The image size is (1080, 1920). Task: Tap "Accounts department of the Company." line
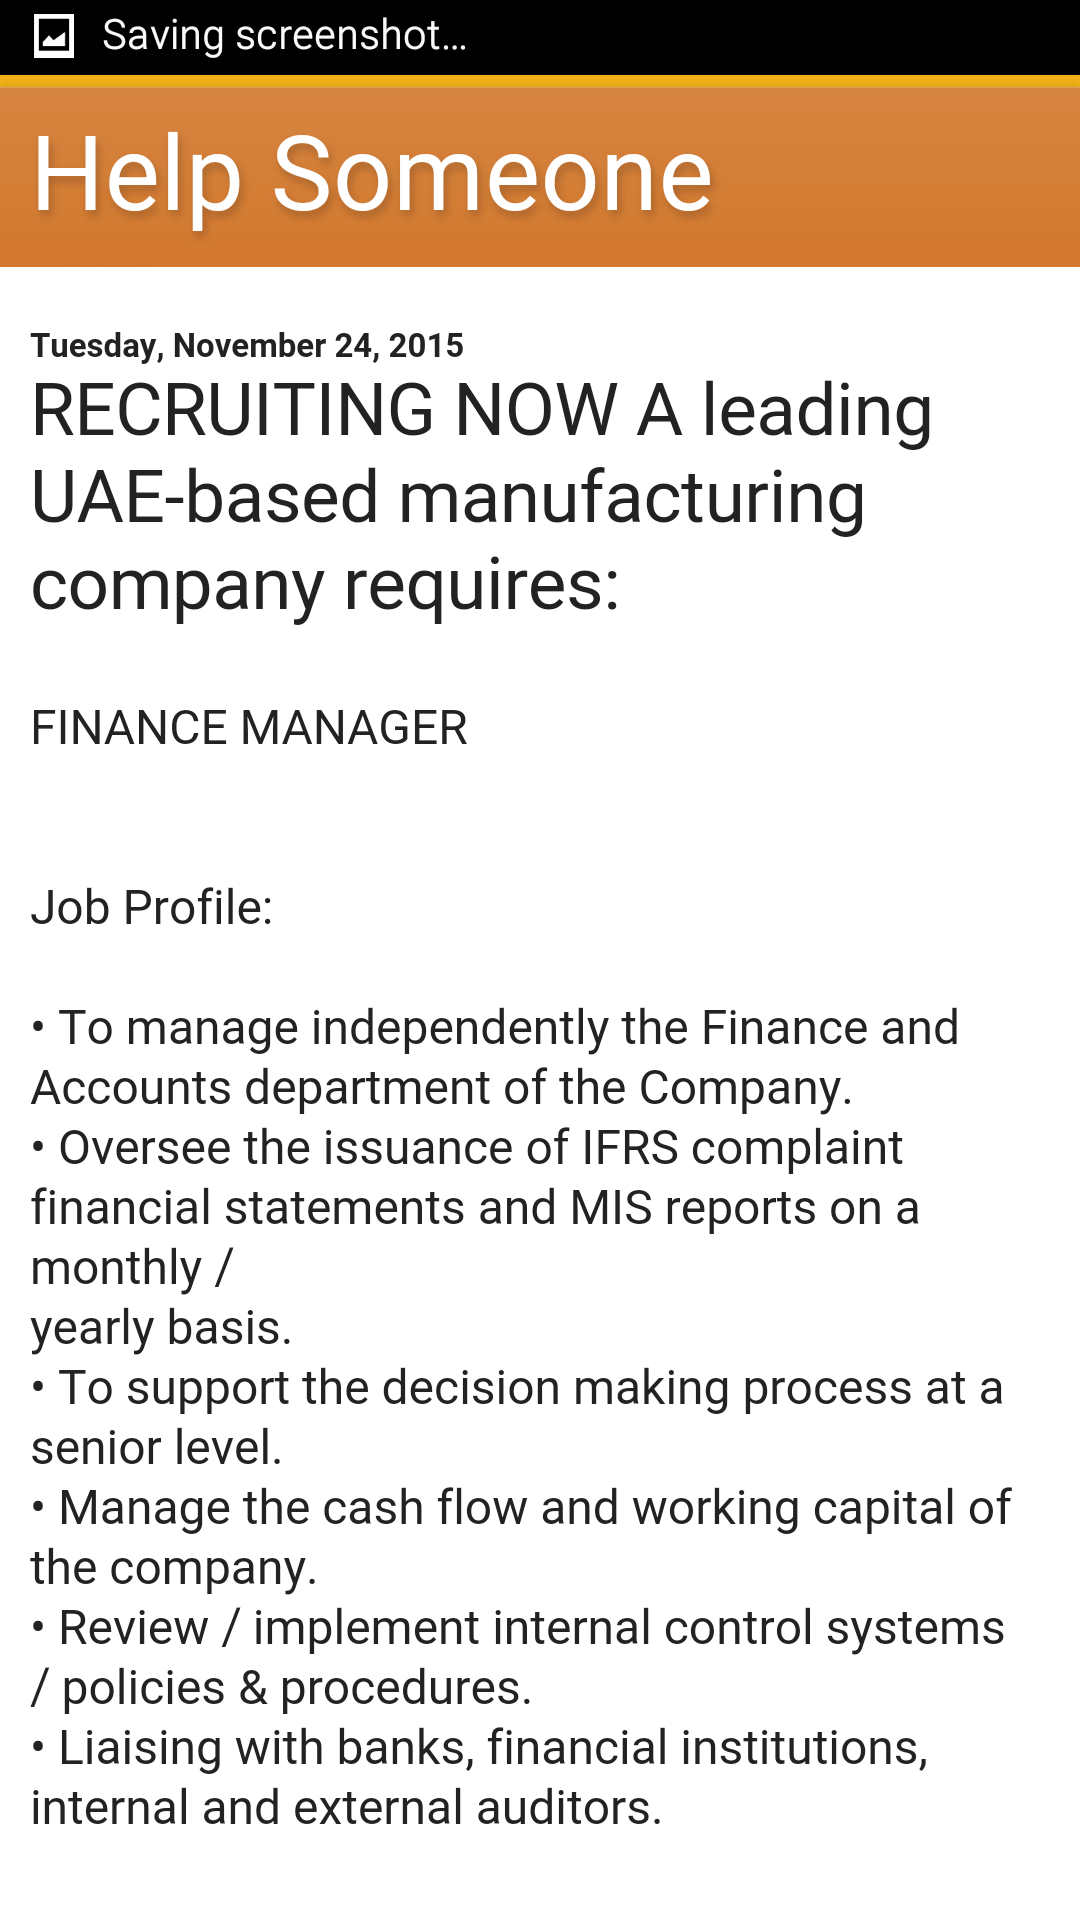pyautogui.click(x=441, y=1088)
